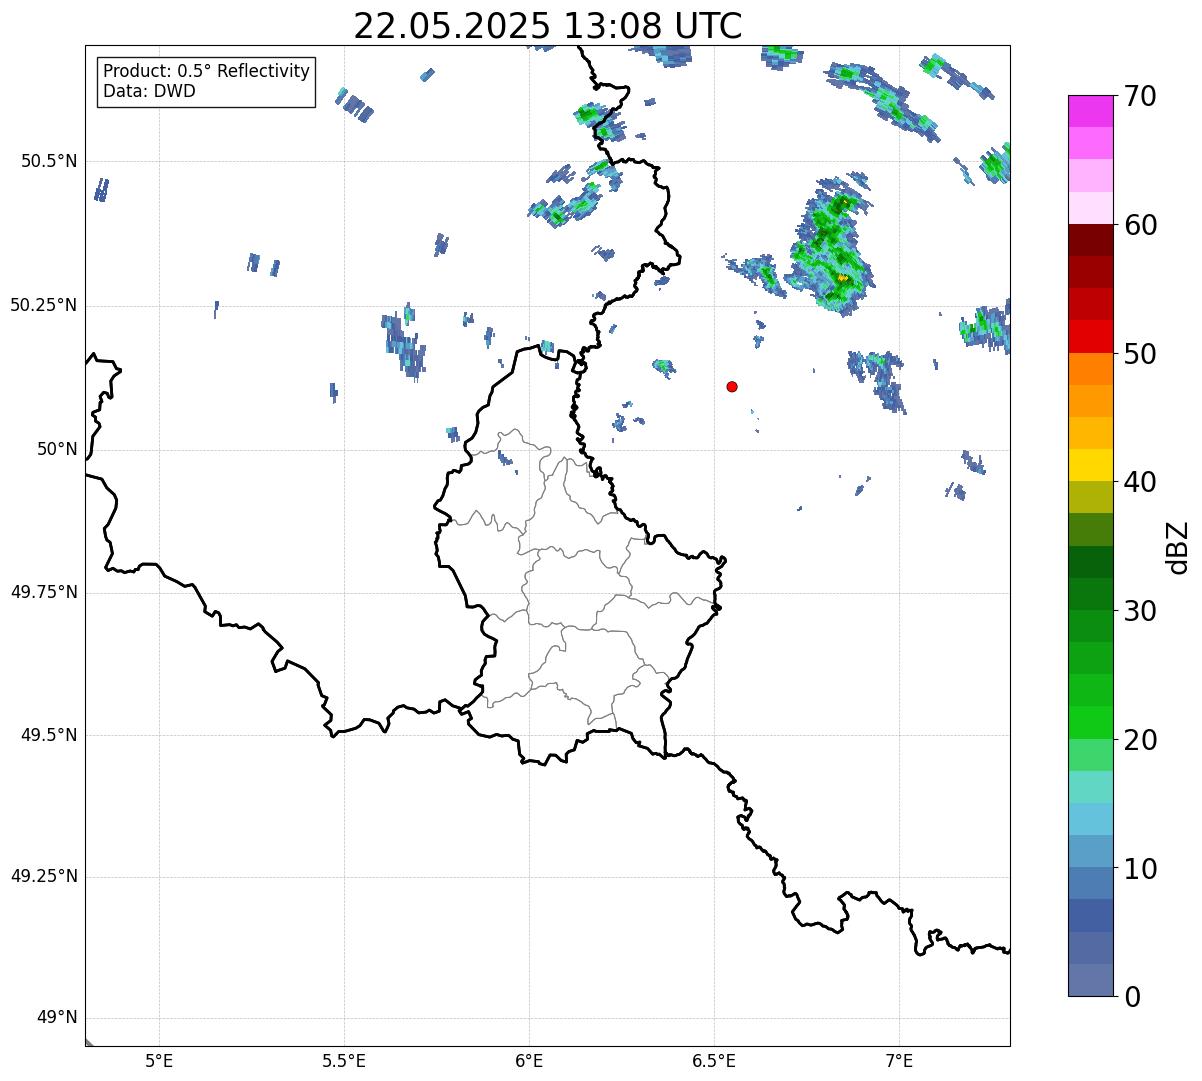The height and width of the screenshot is (1081, 1202).
Task: Click the bright green swatch just above 20
Action: pyautogui.click(x=1091, y=723)
